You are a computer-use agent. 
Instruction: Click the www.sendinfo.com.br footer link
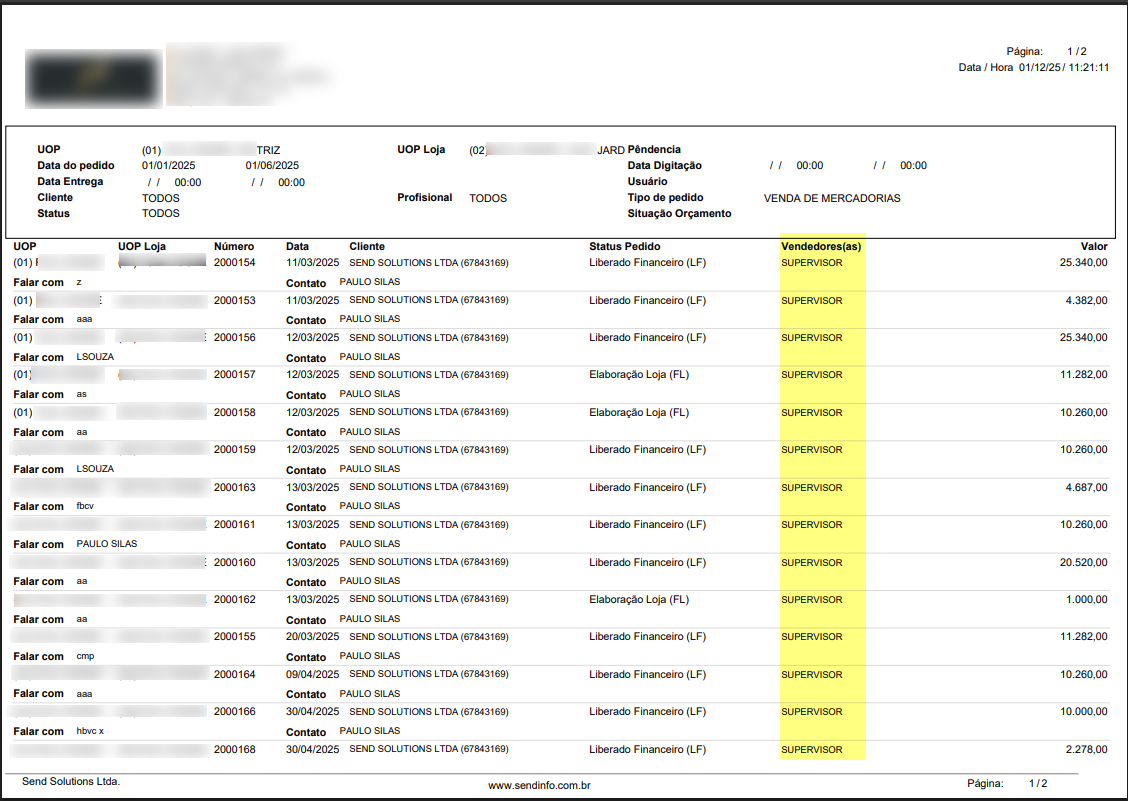[x=539, y=786]
